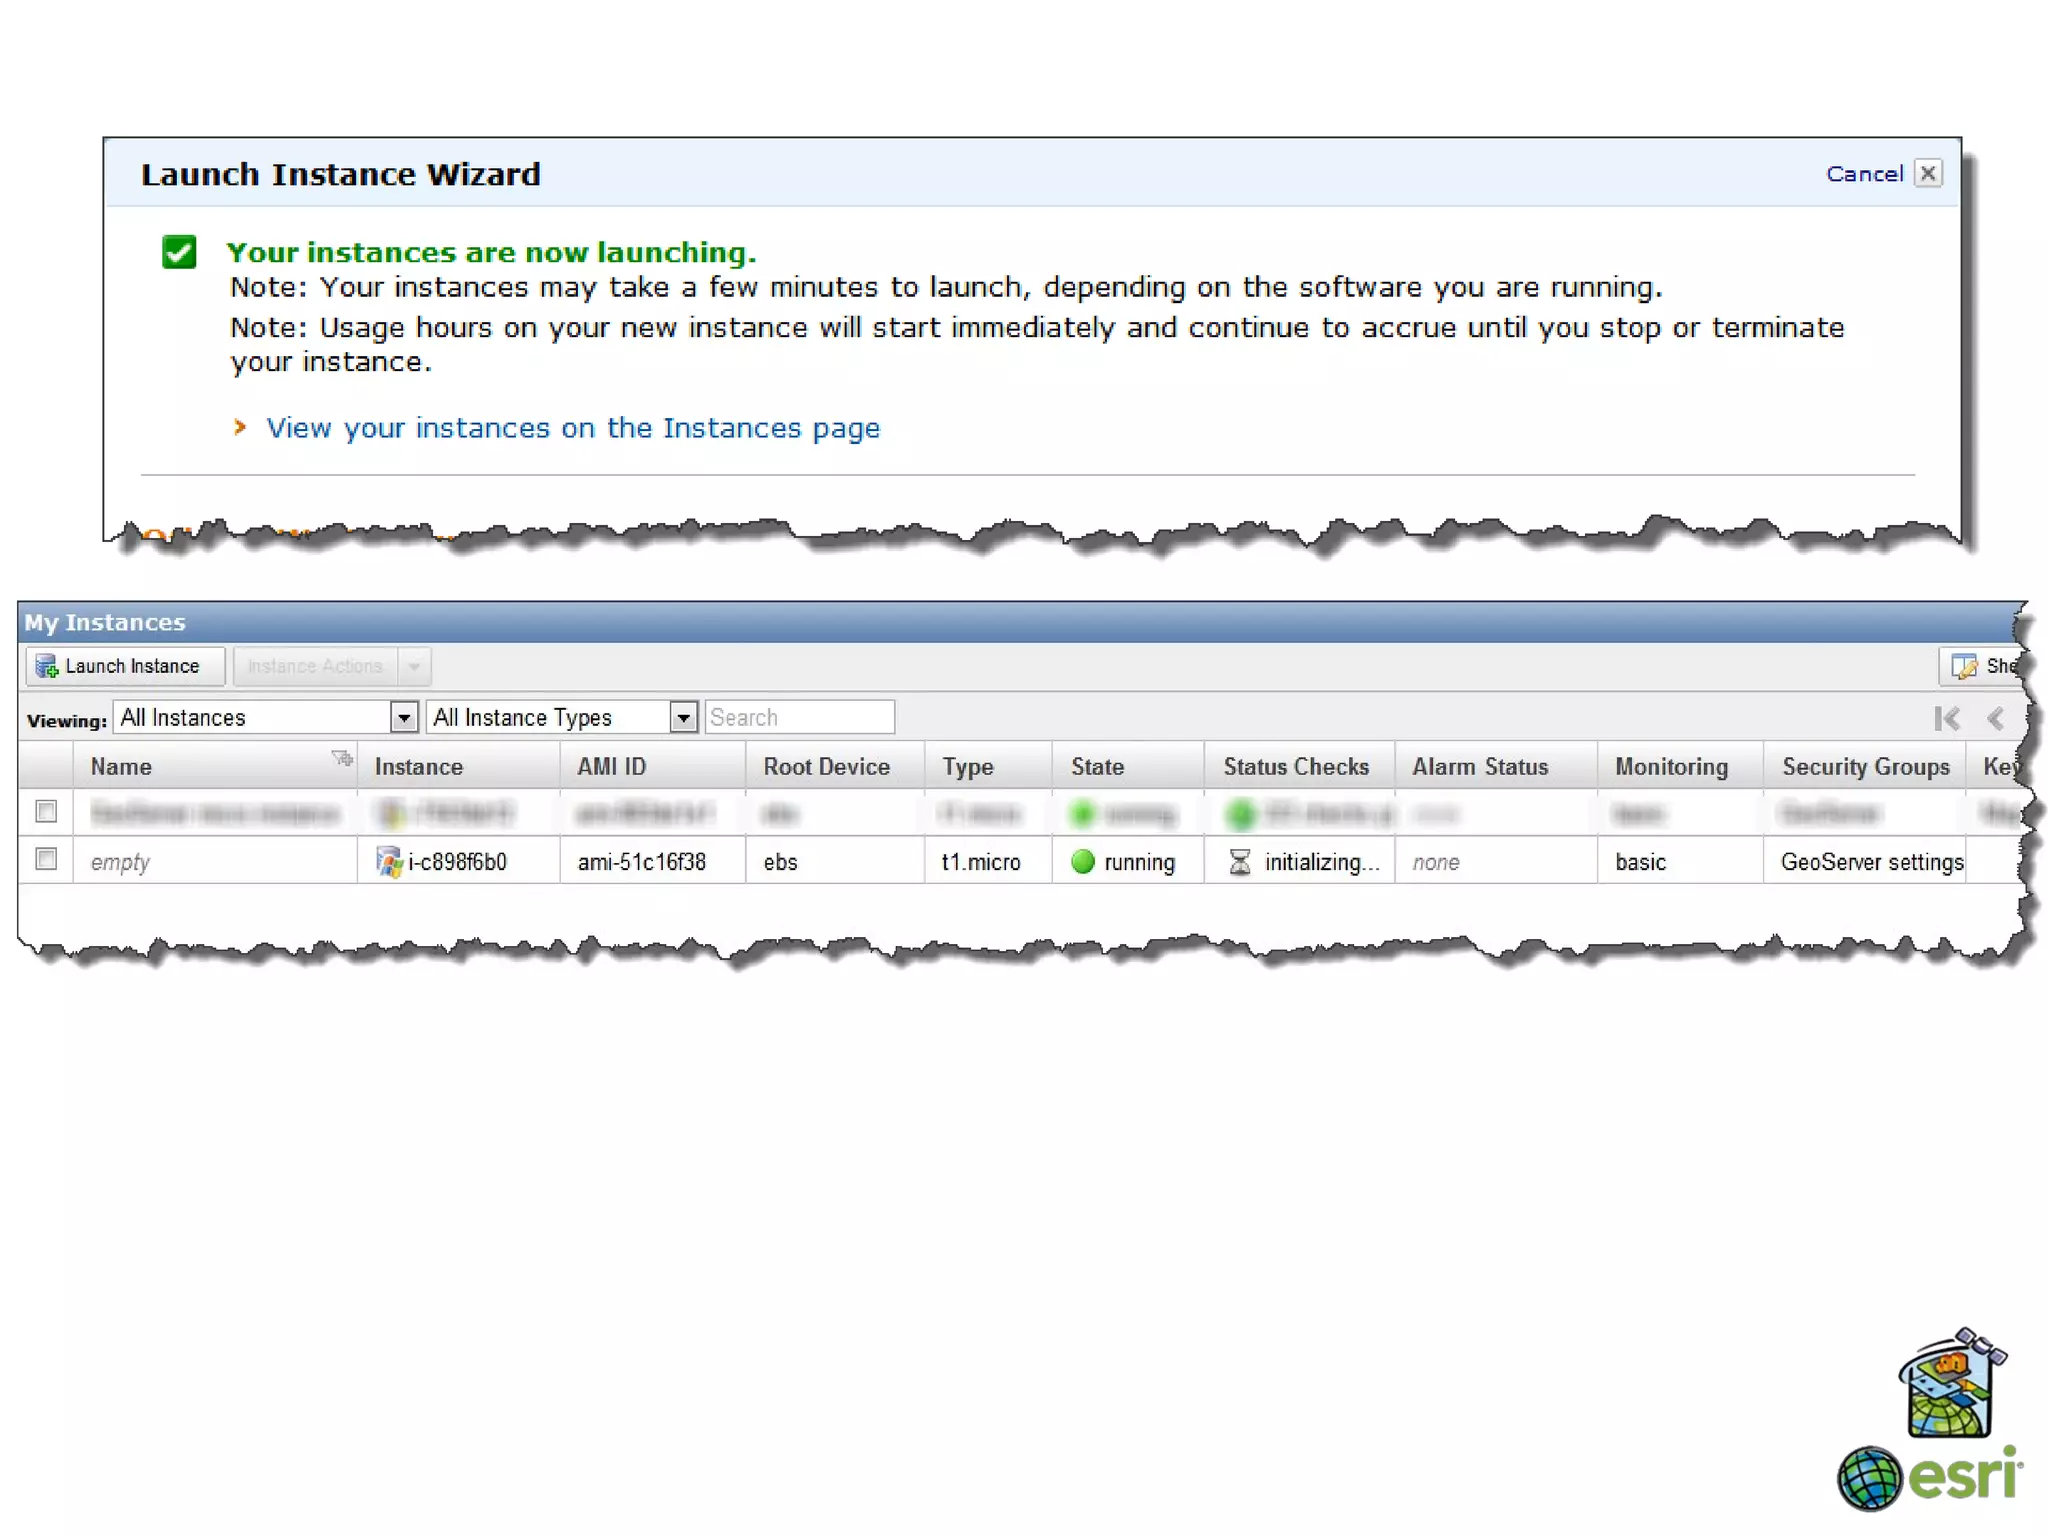Close the Launch Instance Wizard with X
Screen dimensions: 2048x1536
point(1928,173)
